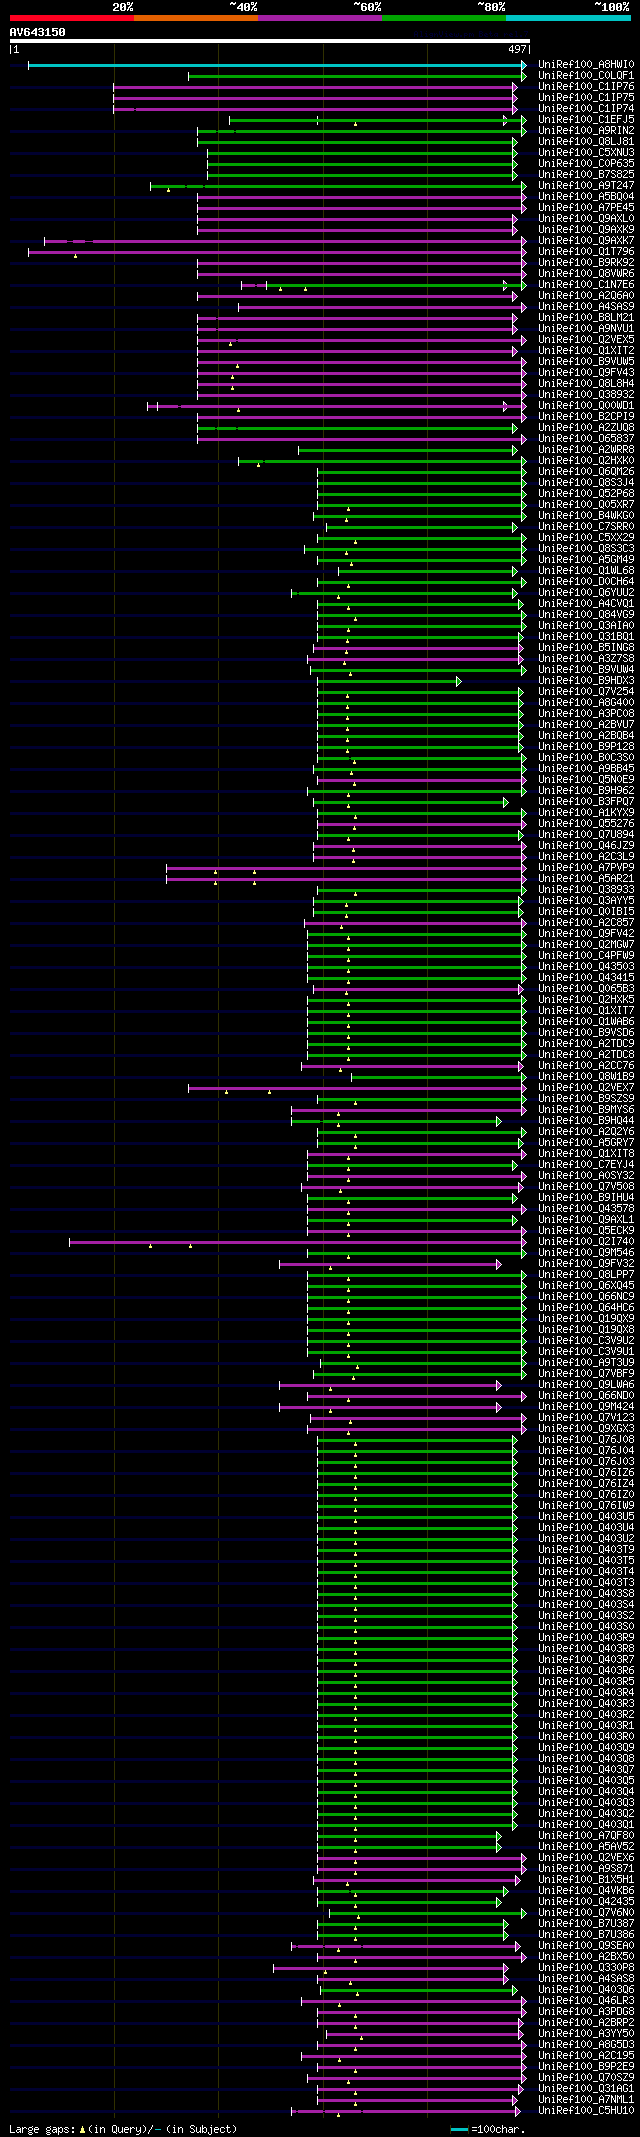The height and width of the screenshot is (2137, 640).
Task: Click hit label UniRef100_Q5N0E9
Action: click(x=586, y=780)
